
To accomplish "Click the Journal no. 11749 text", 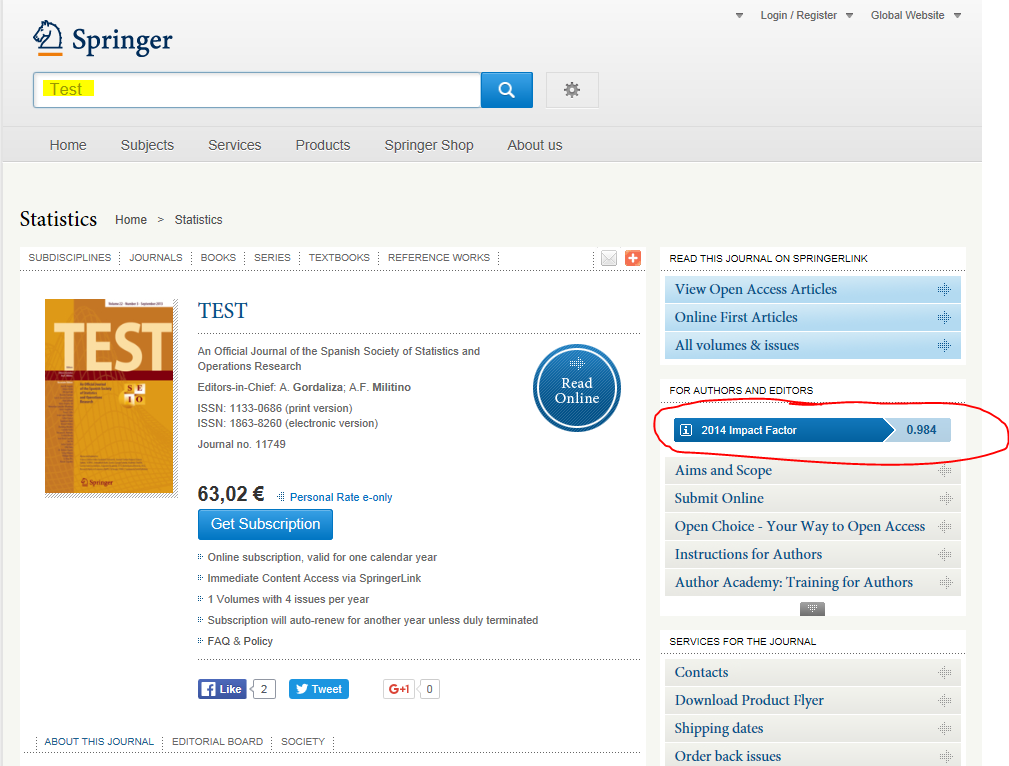I will (241, 444).
